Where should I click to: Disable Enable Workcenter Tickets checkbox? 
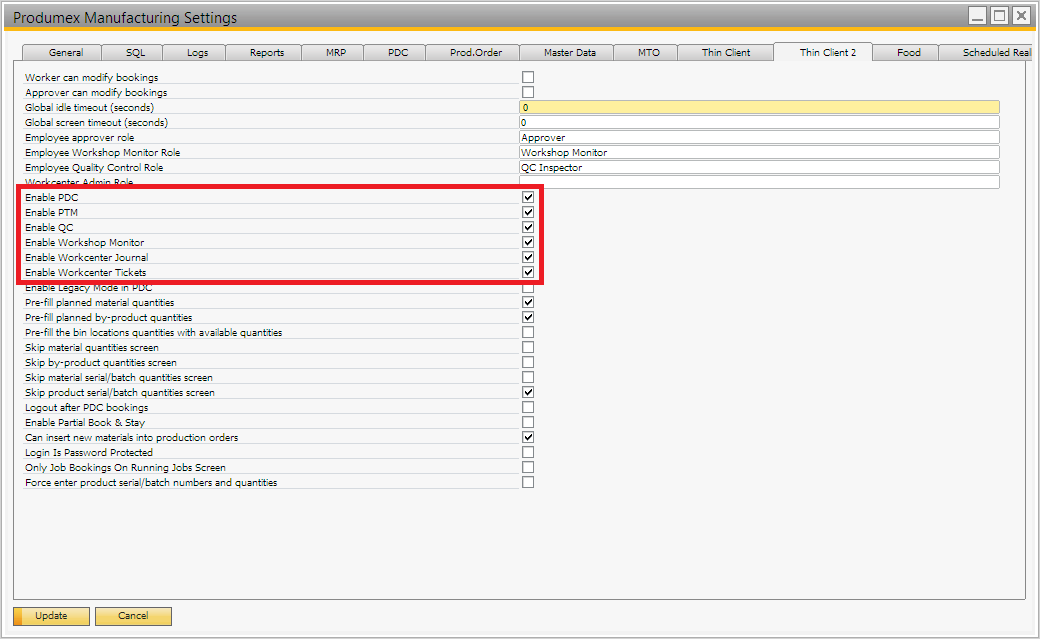(528, 272)
